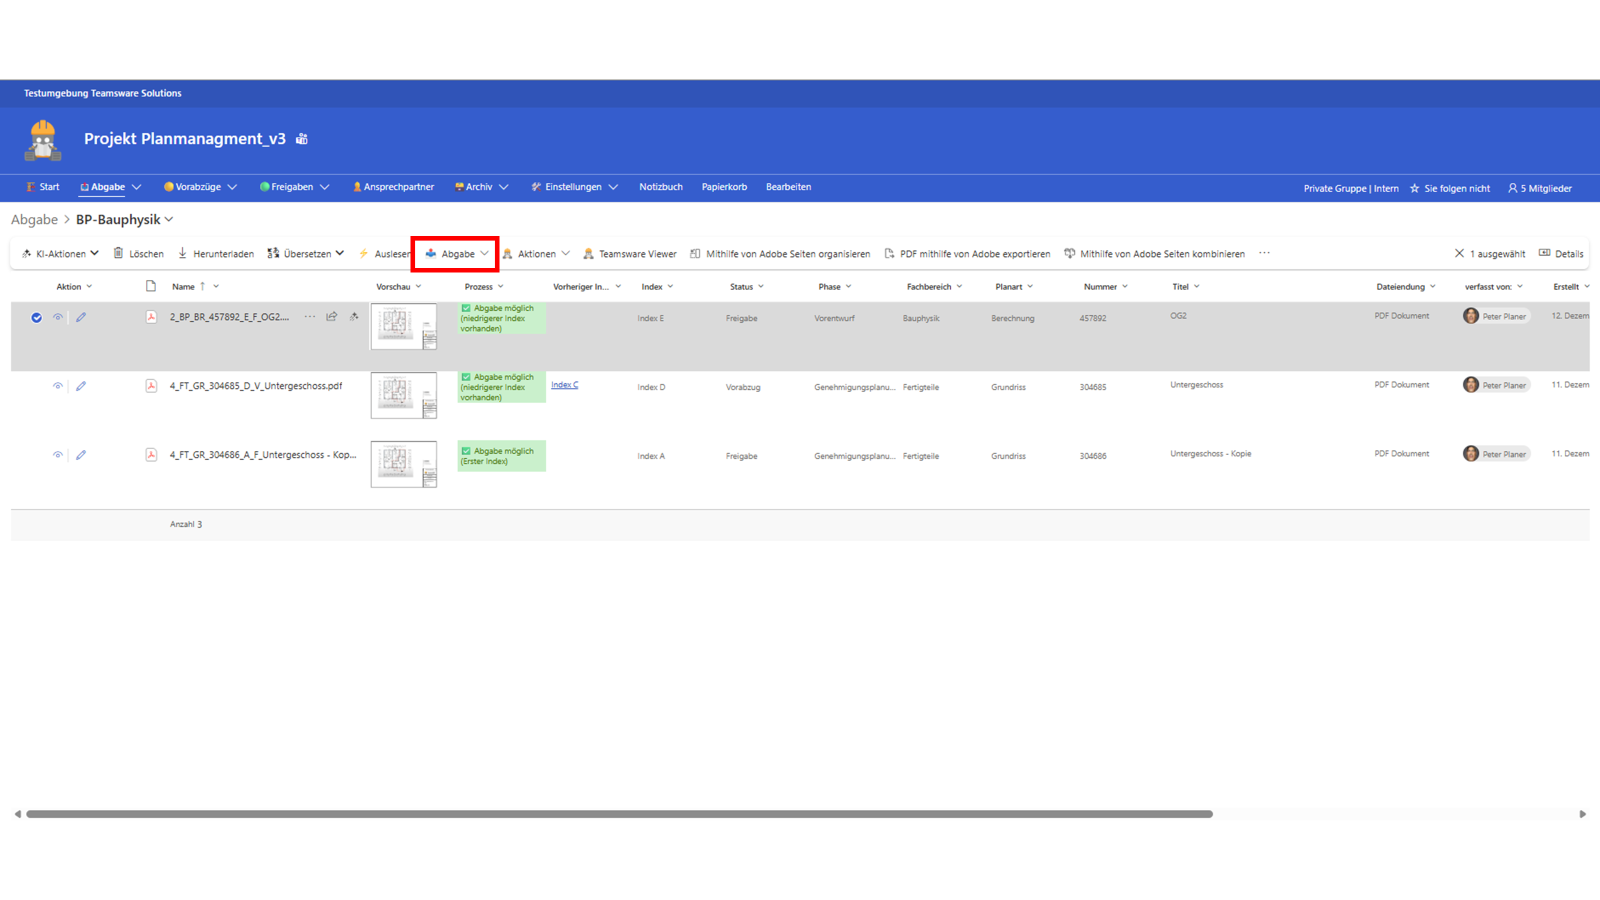Open the Papierkorb navigation item
1600x900 pixels.
point(724,187)
